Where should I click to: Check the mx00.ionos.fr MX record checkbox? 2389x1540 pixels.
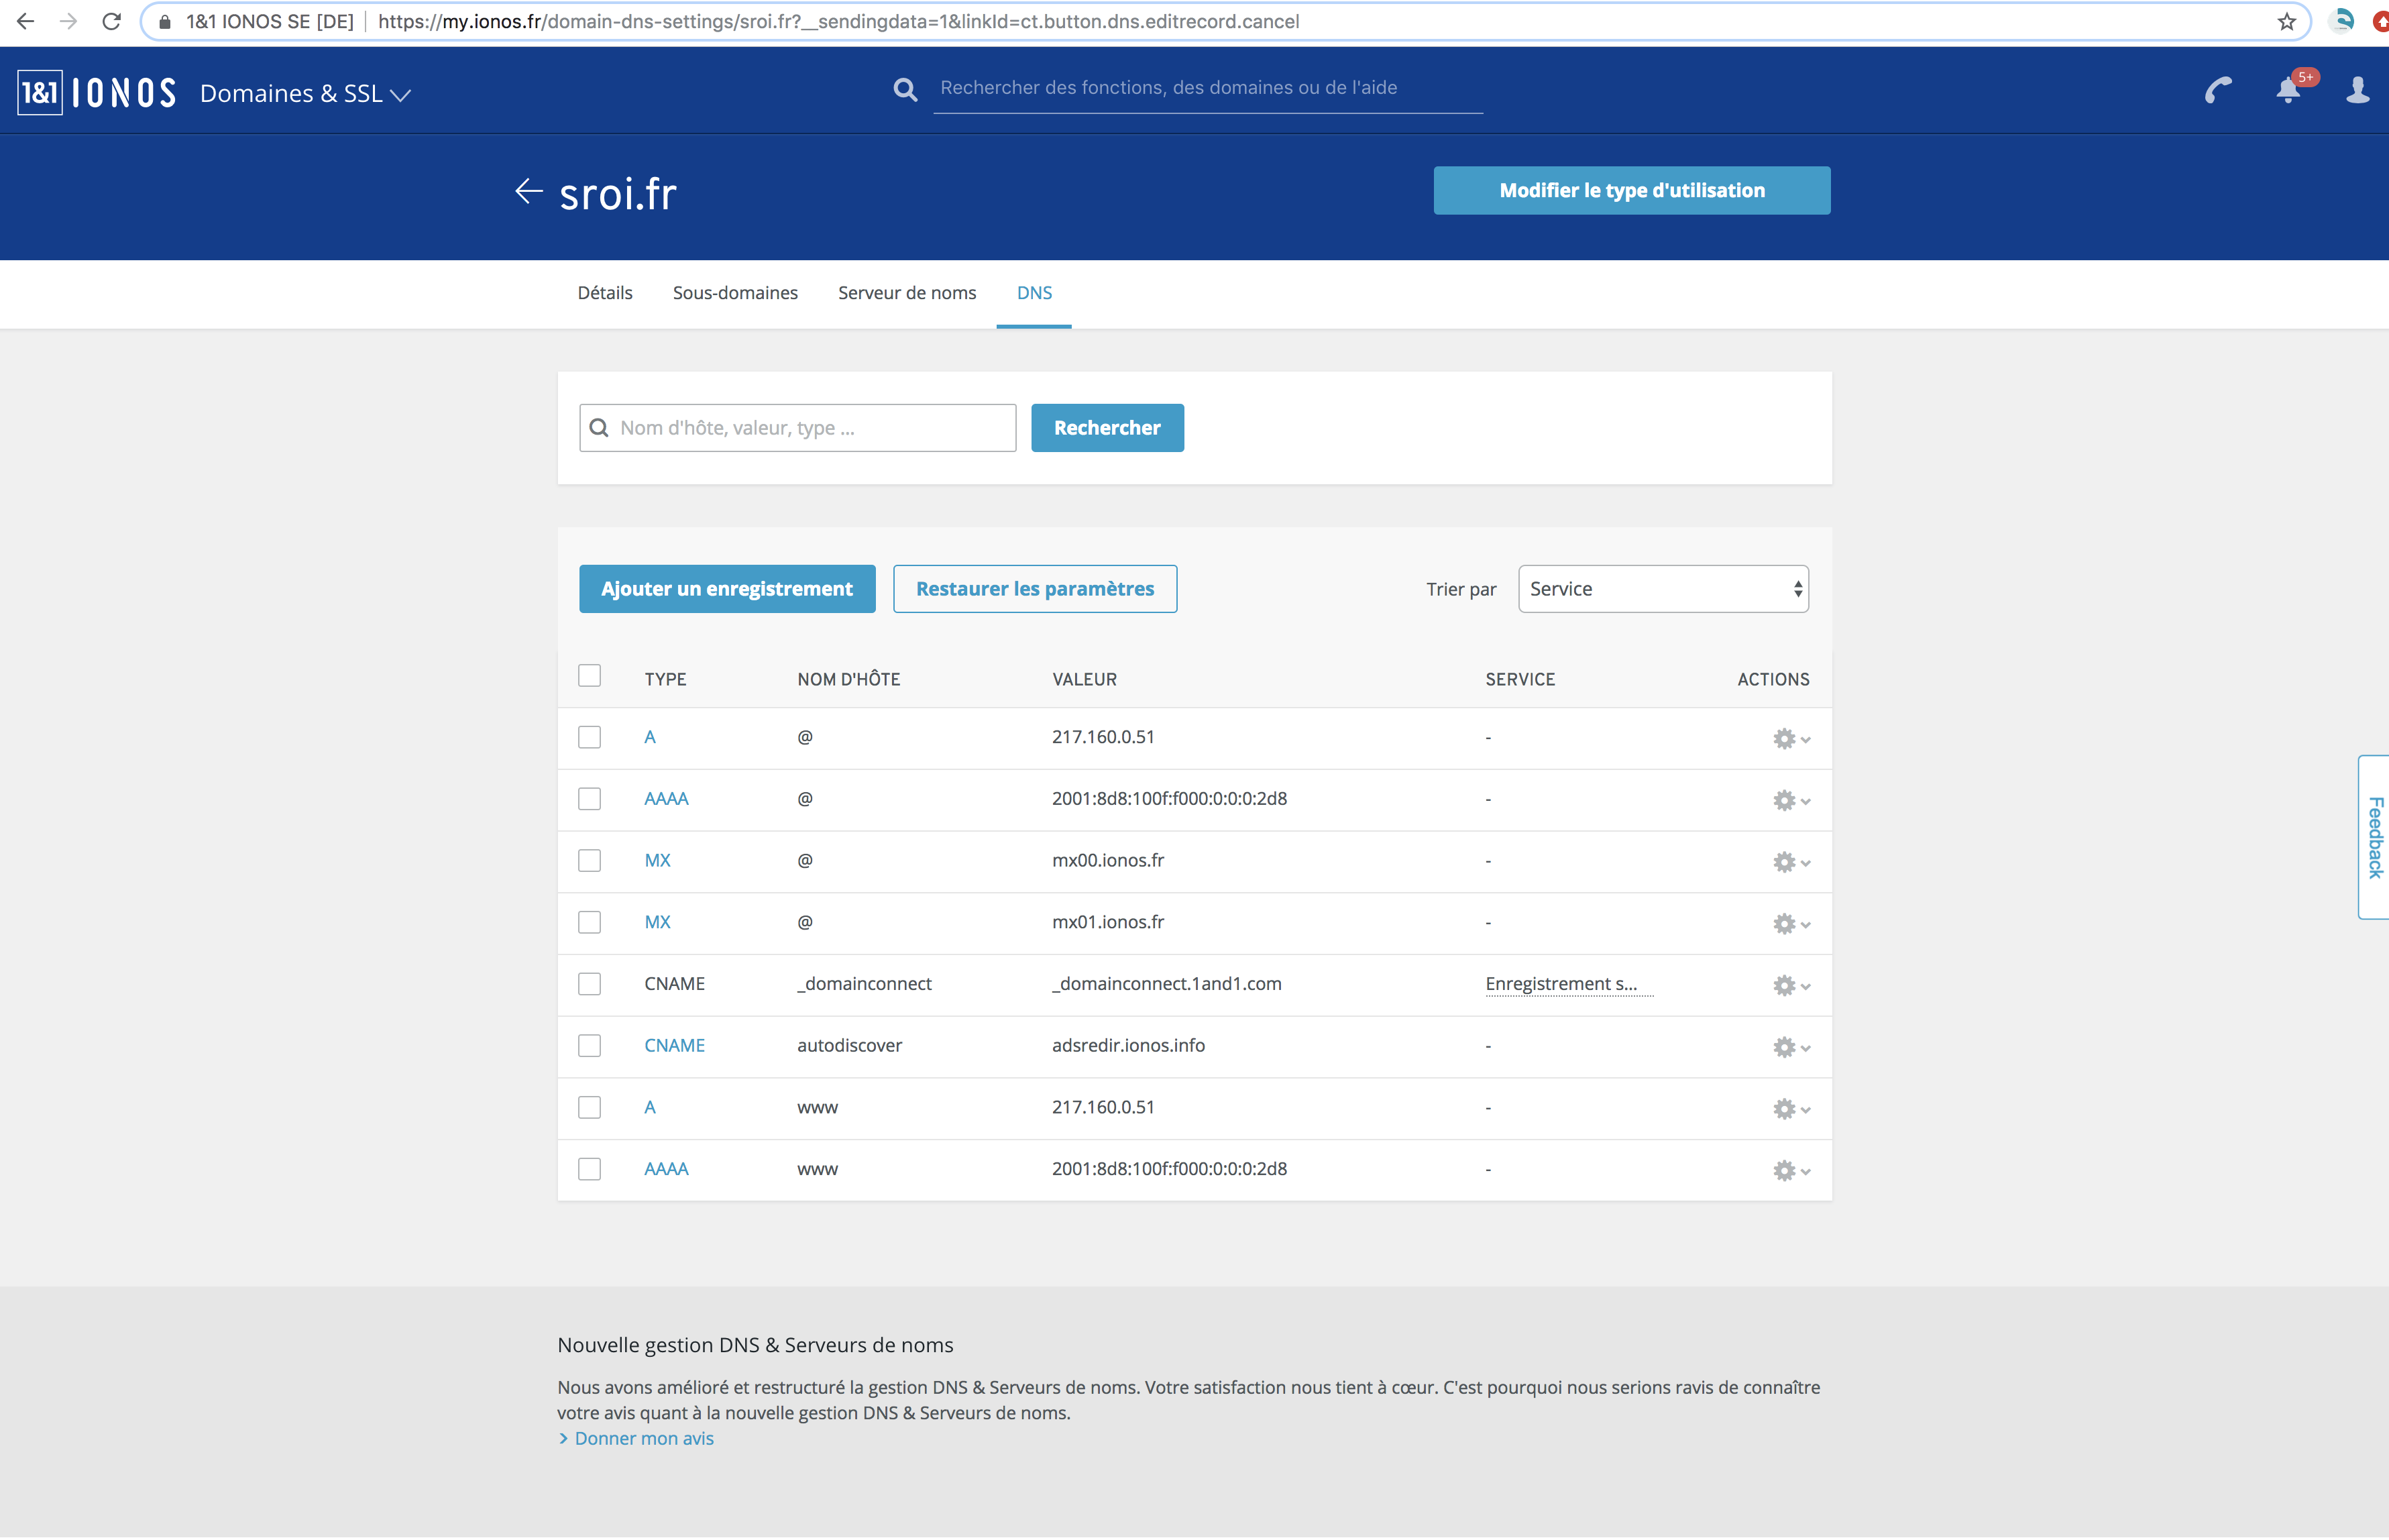pyautogui.click(x=589, y=861)
